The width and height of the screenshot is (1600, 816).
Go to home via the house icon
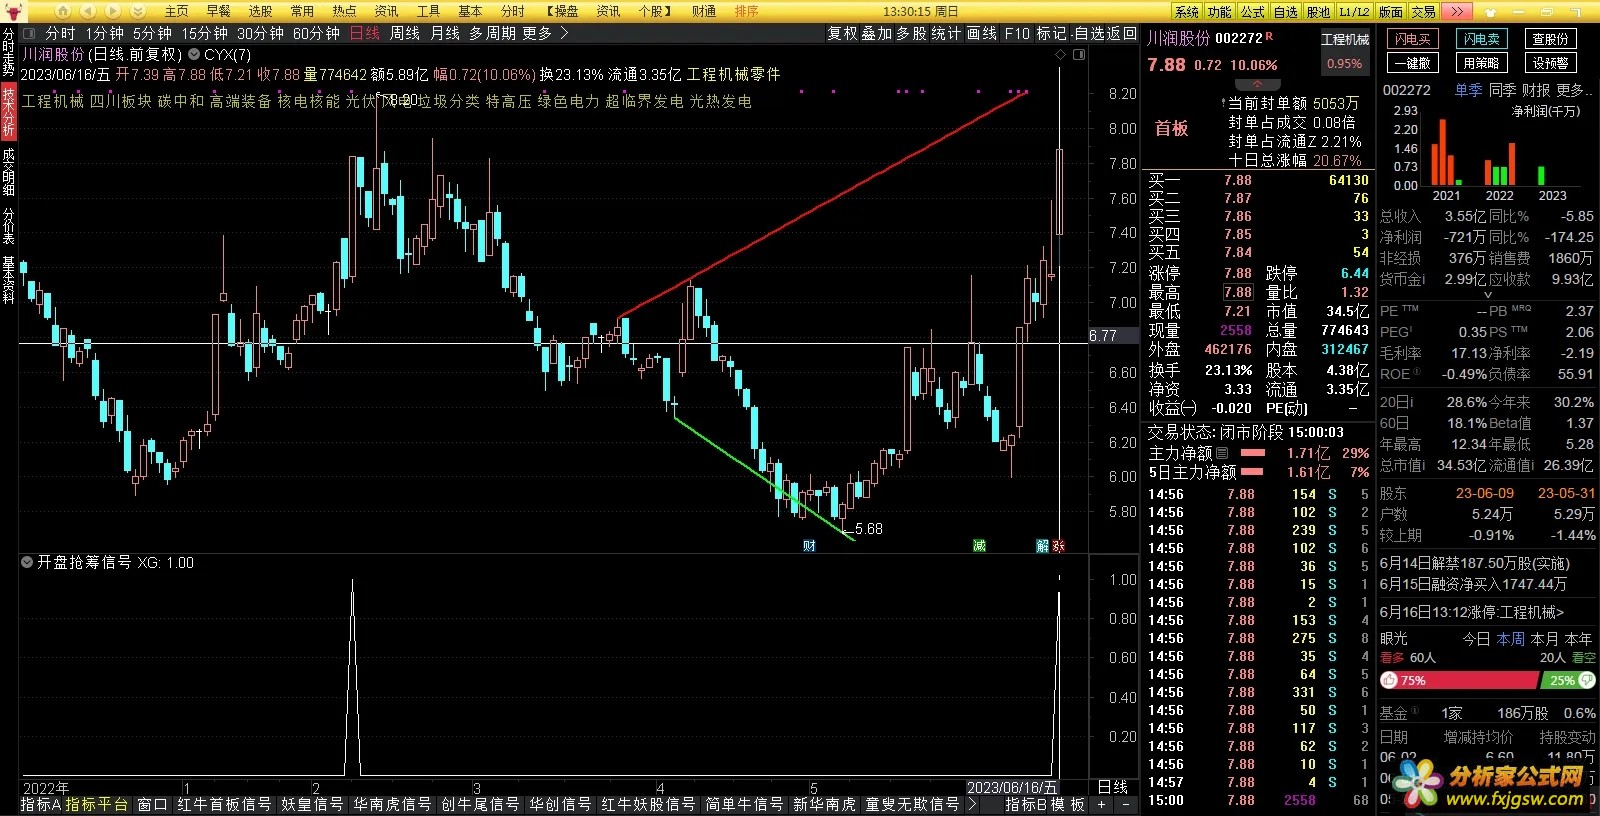[x=62, y=11]
